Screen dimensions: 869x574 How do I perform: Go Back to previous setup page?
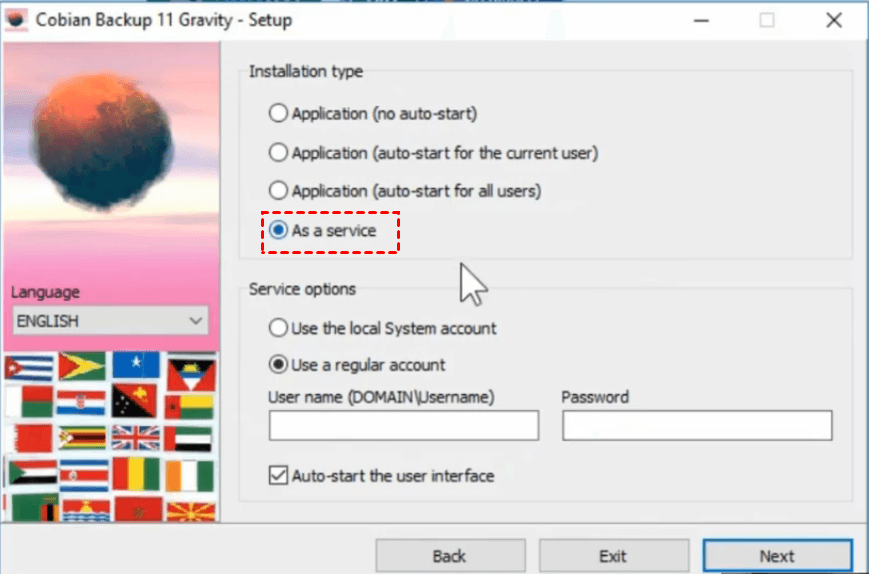click(450, 556)
